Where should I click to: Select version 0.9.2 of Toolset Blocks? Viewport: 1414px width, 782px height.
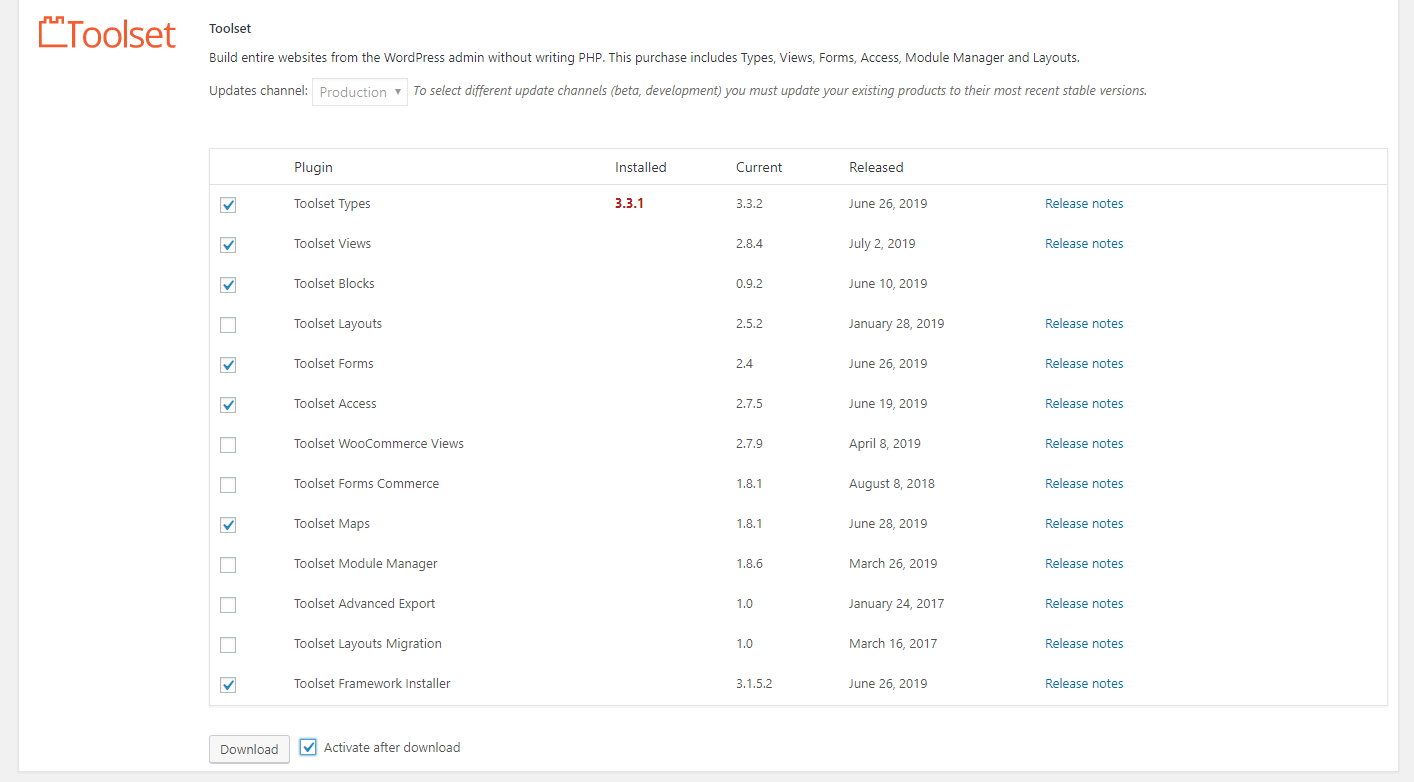pos(749,284)
